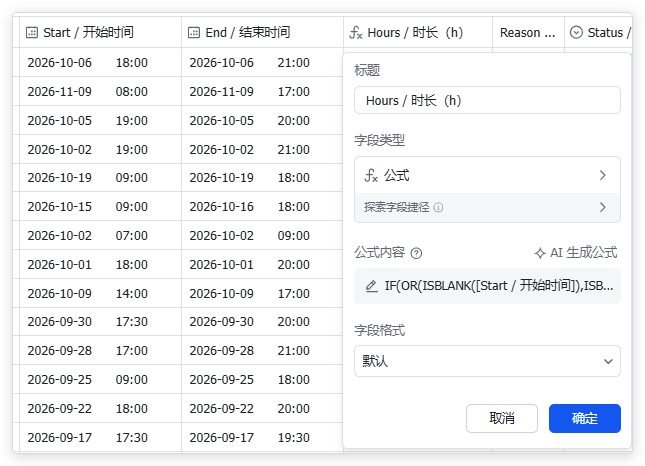Click end cell 2026-09-17 19:30
Screen dimensions: 645x466
[x=262, y=438]
